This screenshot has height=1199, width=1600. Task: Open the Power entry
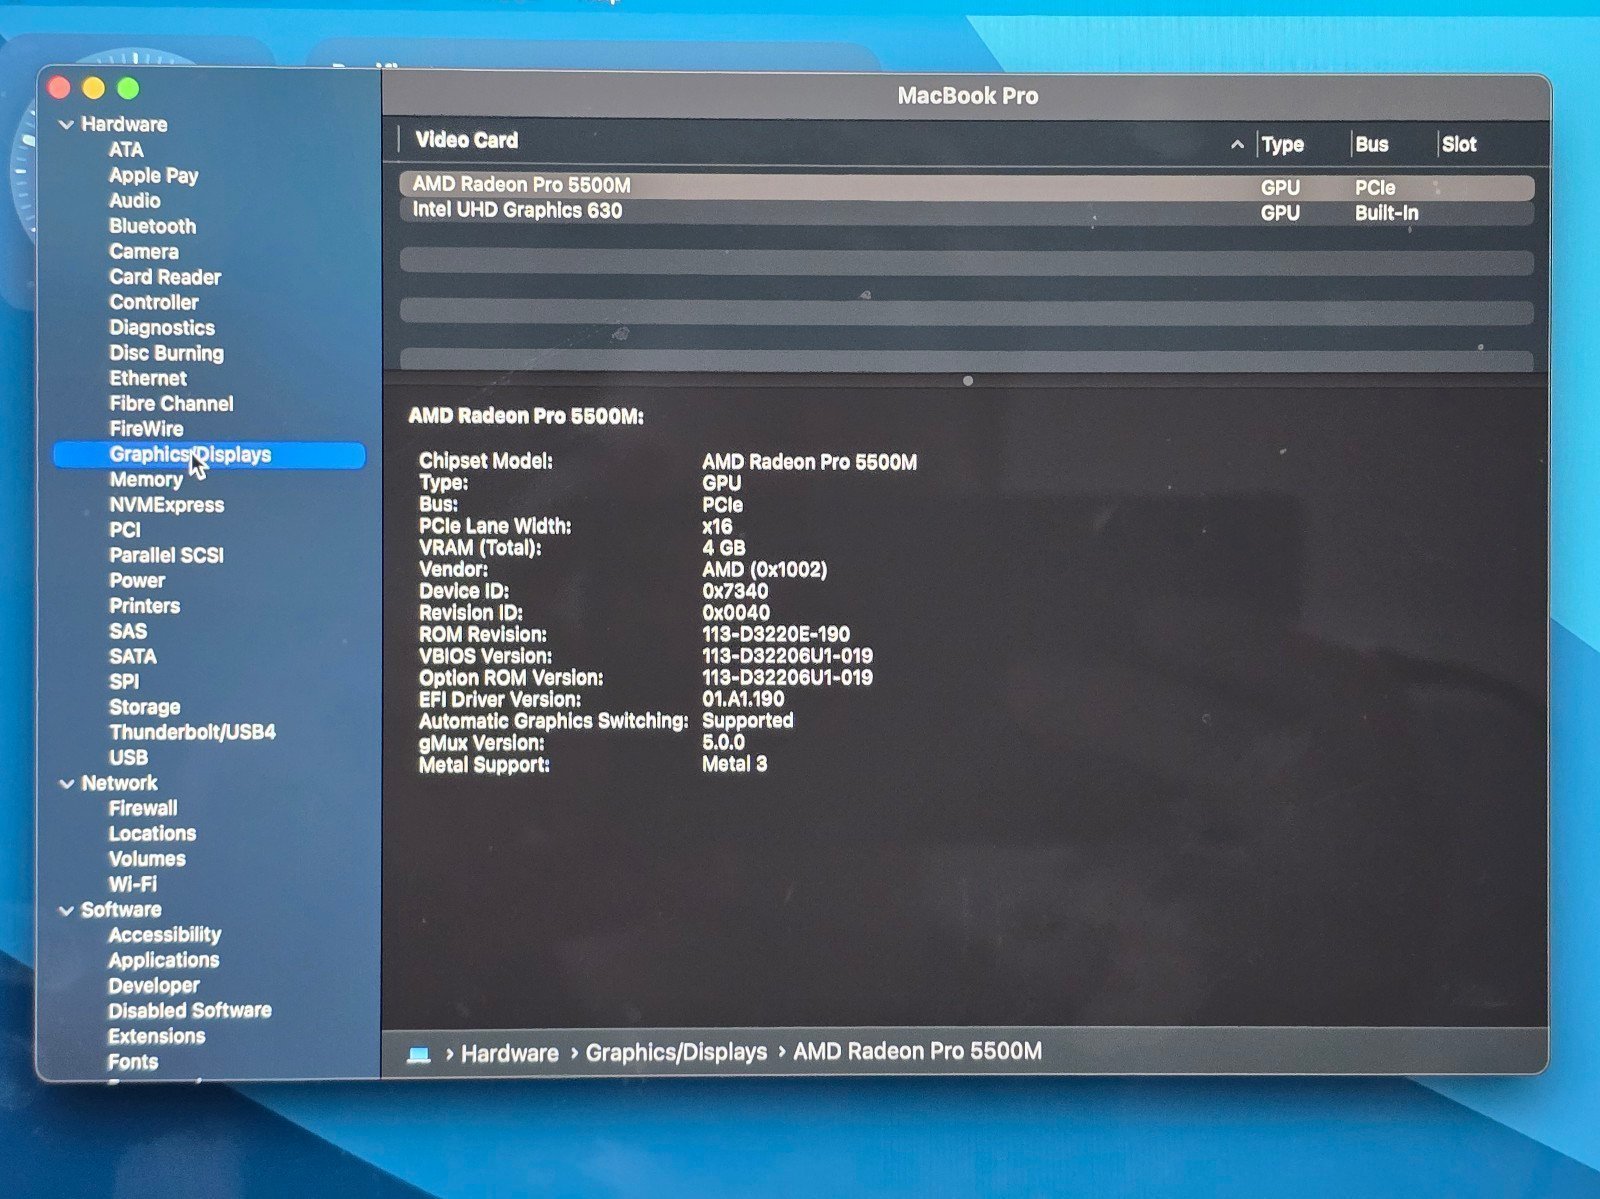[x=137, y=581]
